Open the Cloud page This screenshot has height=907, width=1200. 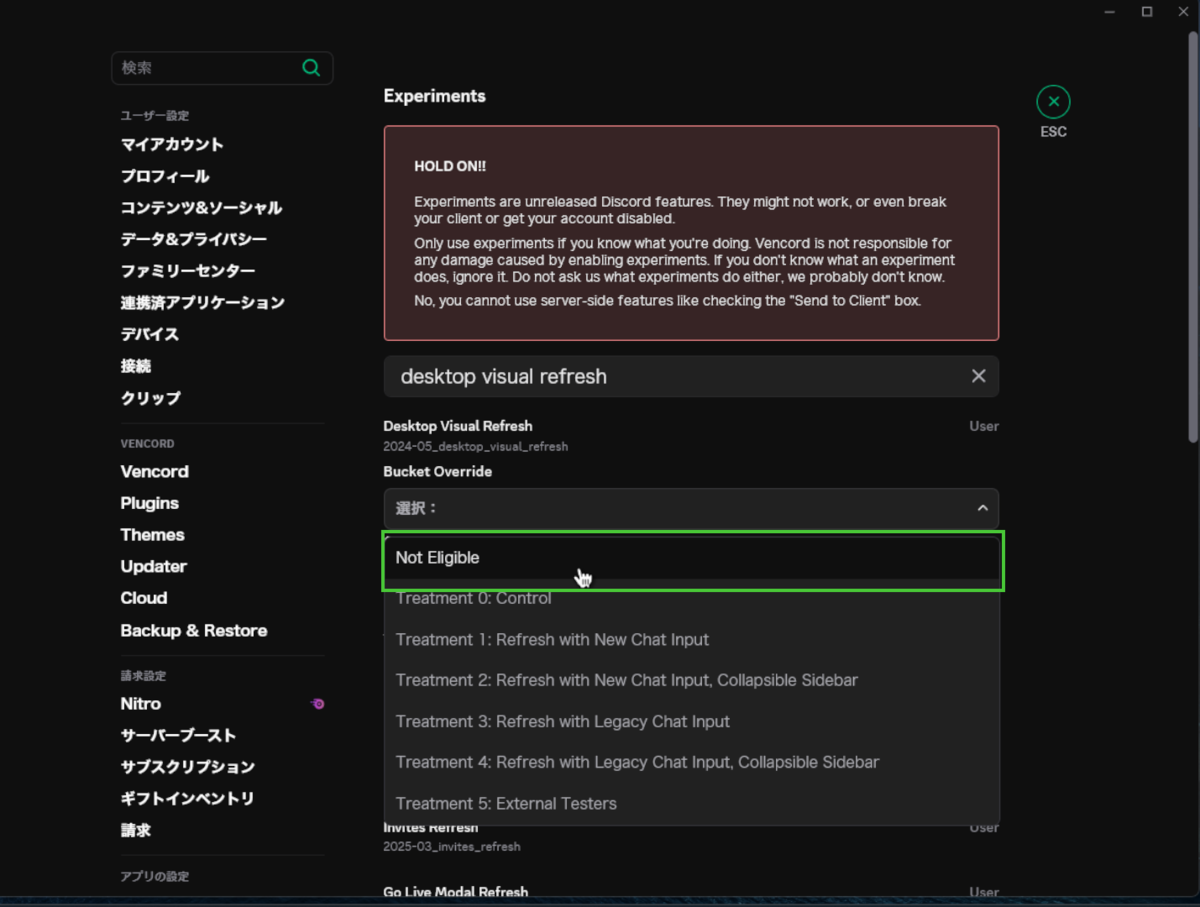(144, 598)
